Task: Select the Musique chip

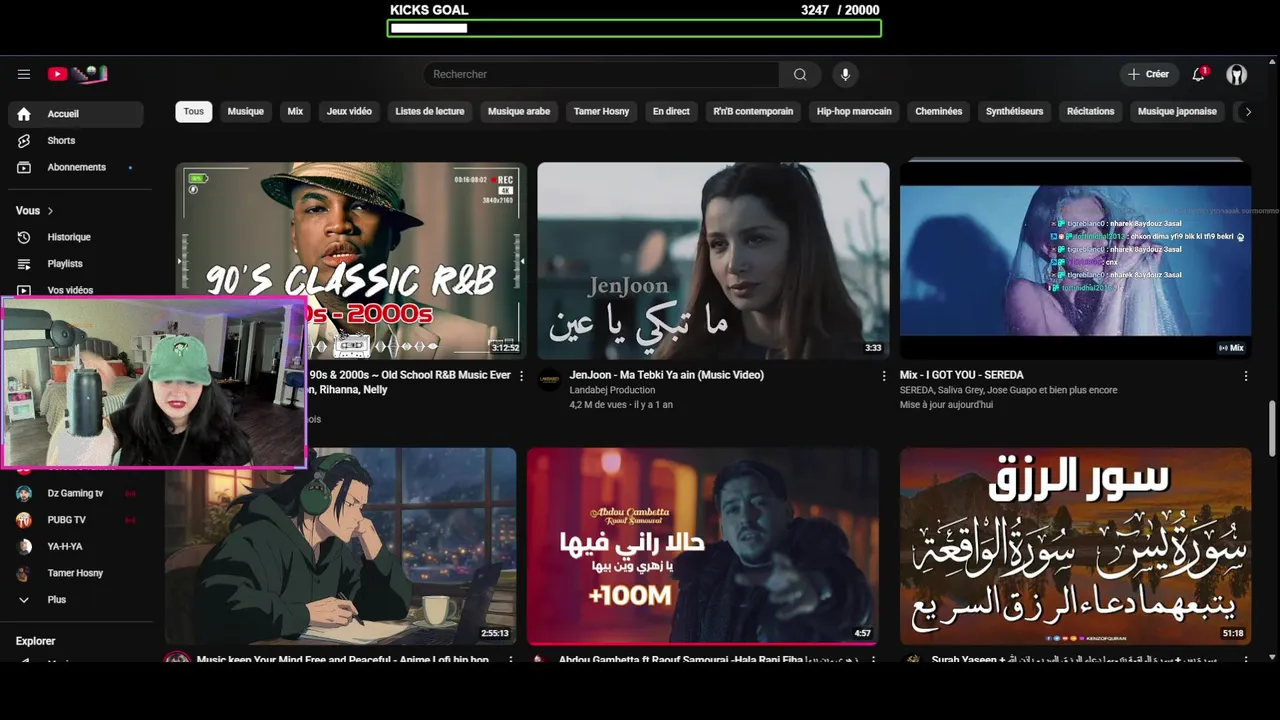Action: point(245,112)
